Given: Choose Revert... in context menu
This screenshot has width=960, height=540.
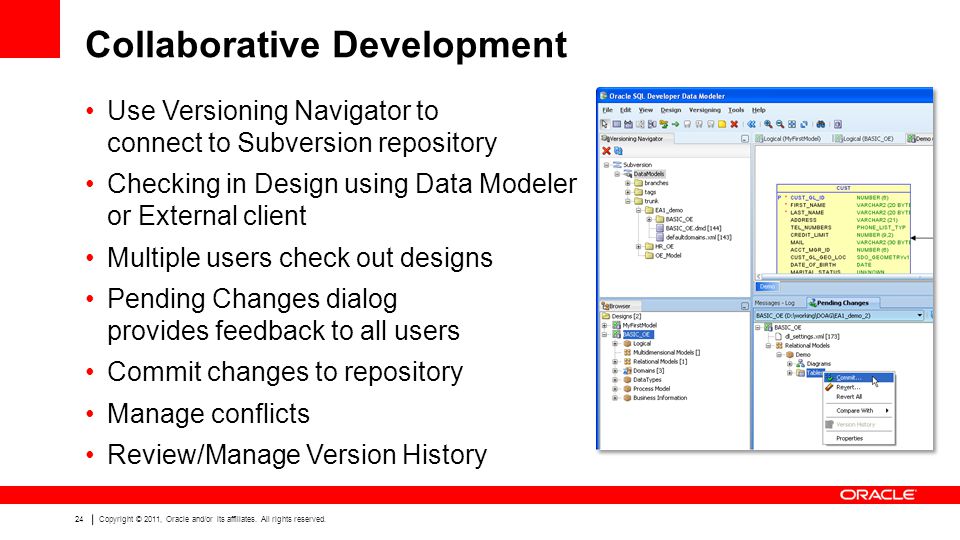Looking at the screenshot, I should click(859, 387).
